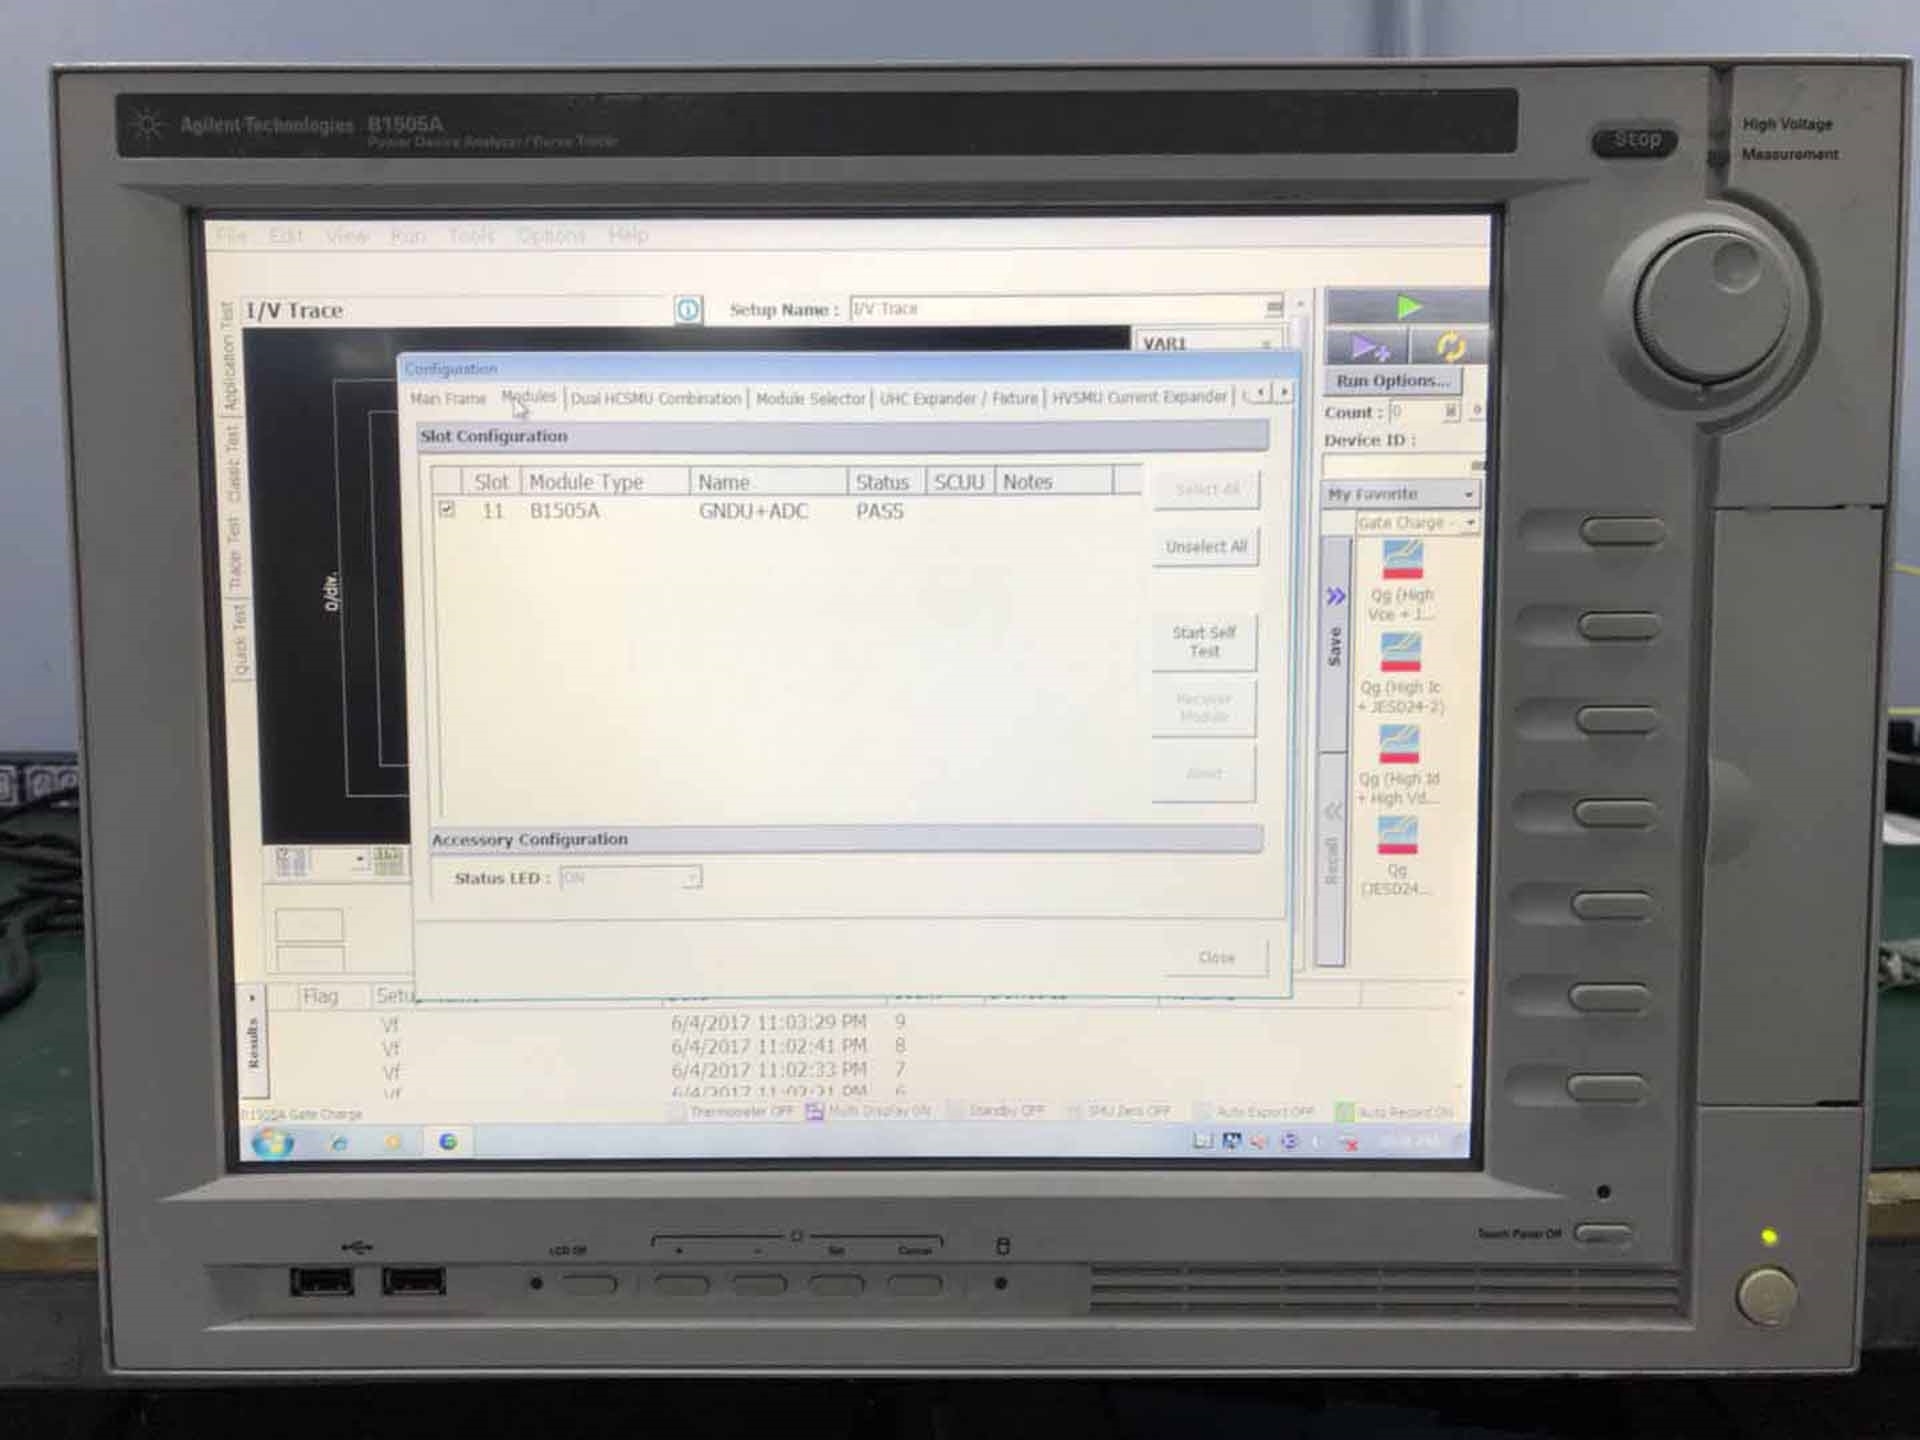Switch to the Modules tab

coord(528,397)
